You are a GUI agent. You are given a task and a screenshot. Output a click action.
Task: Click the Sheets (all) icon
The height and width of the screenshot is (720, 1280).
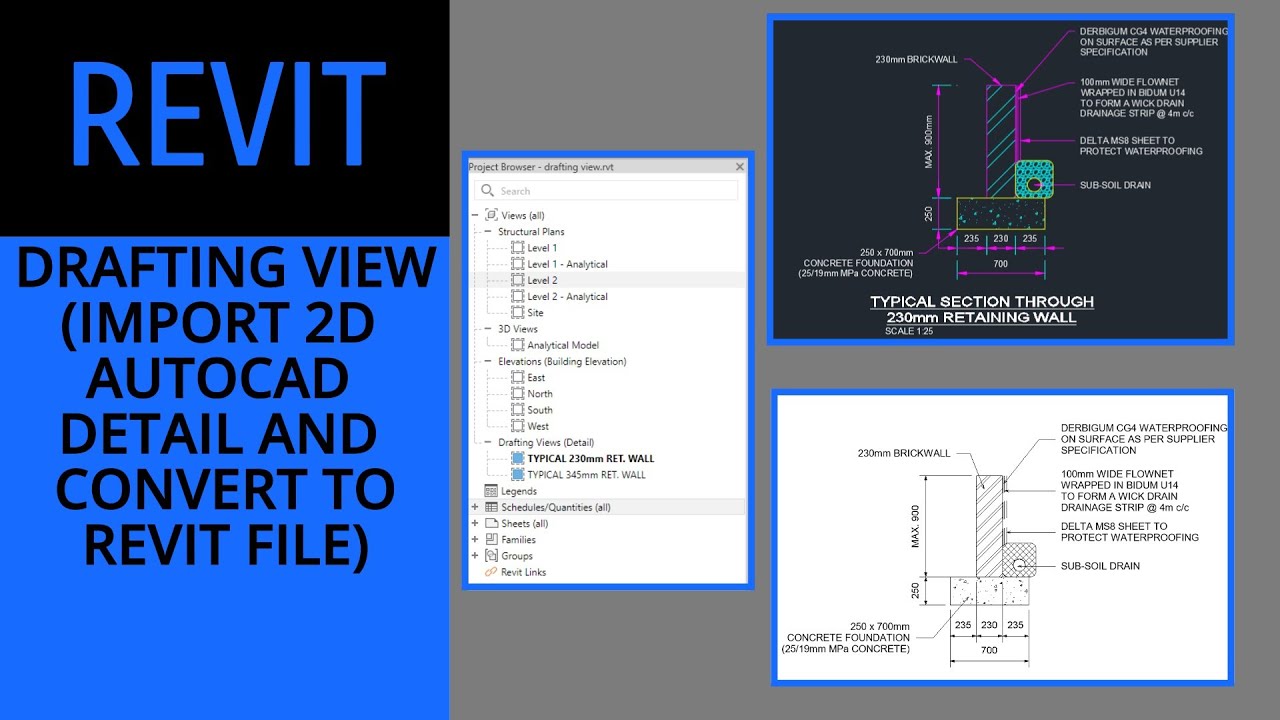point(491,523)
